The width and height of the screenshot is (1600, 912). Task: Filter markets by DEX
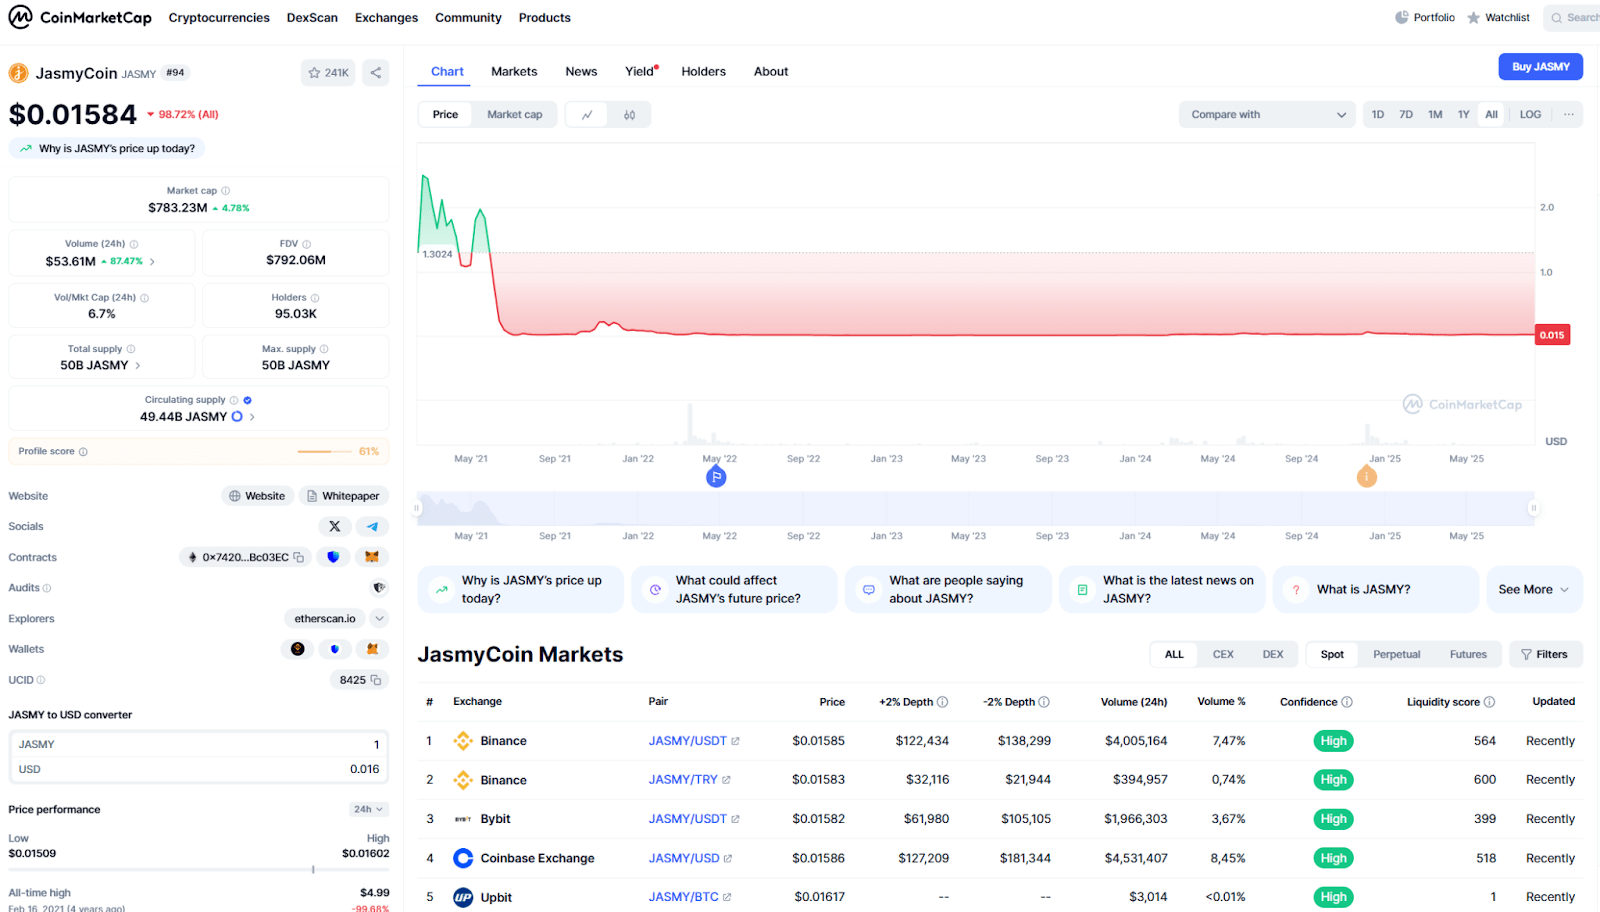point(1272,655)
